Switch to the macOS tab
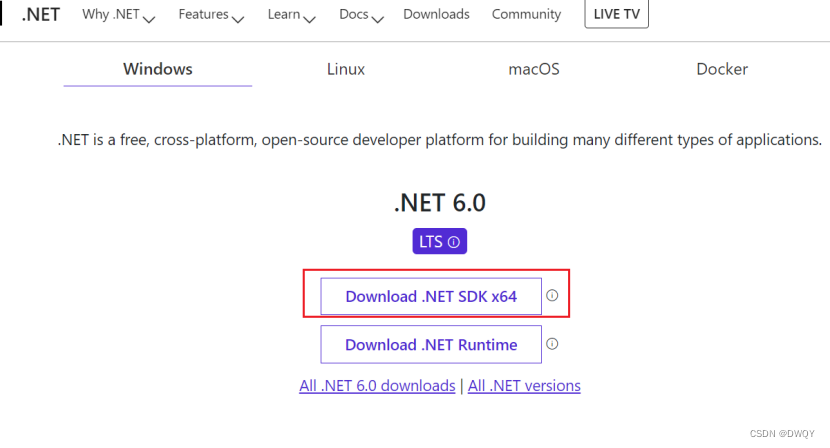 (534, 69)
